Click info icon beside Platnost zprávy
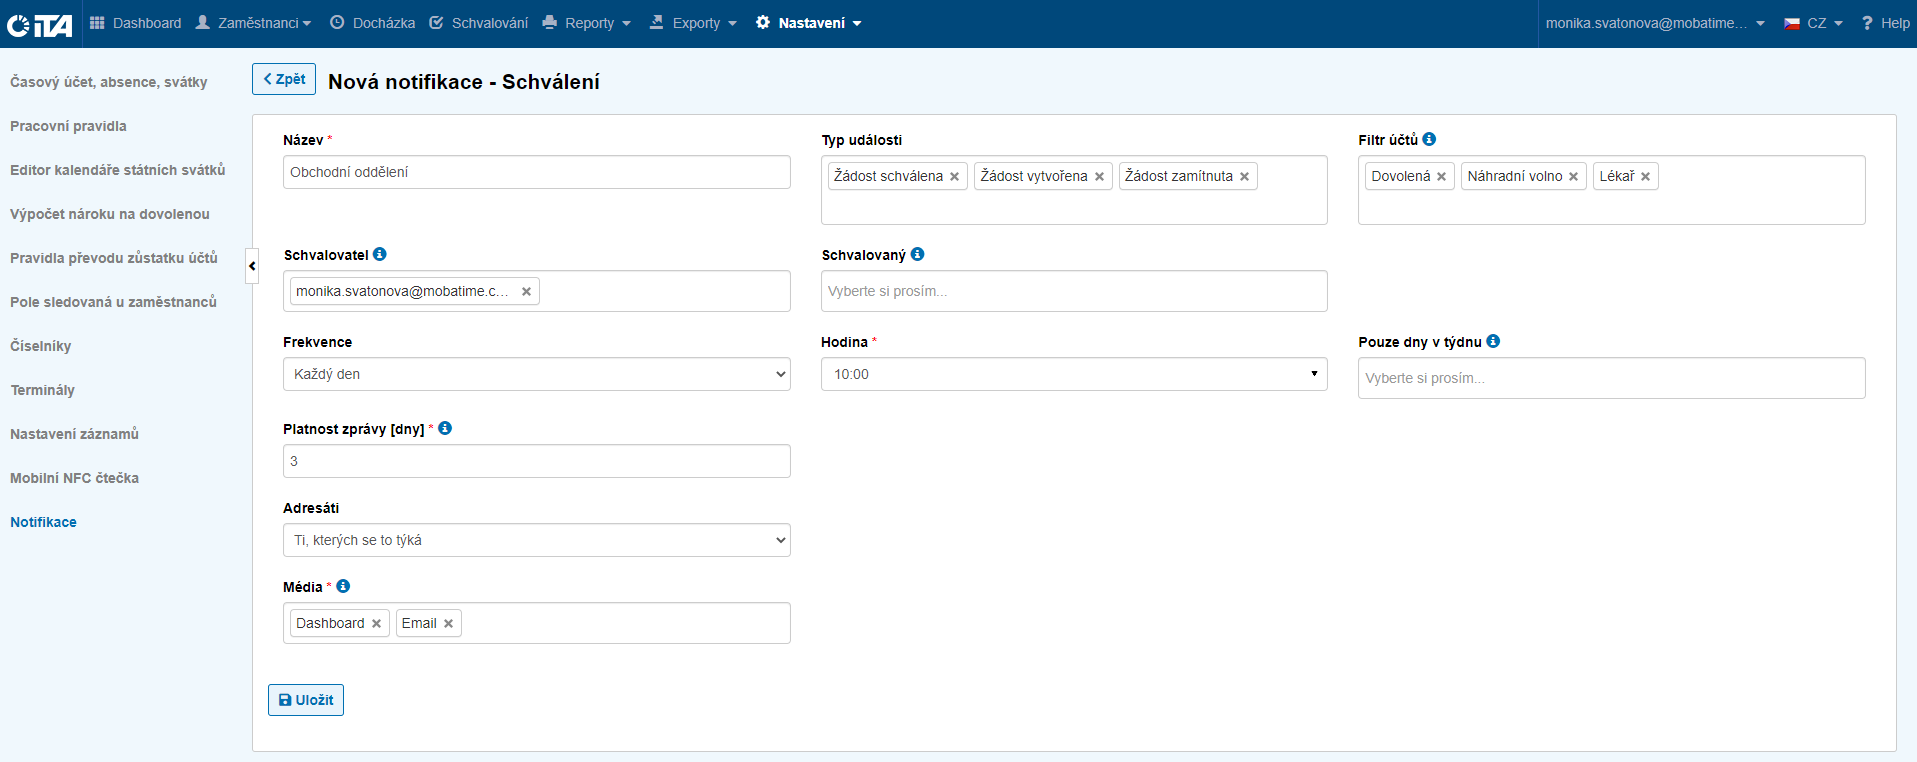Image resolution: width=1917 pixels, height=762 pixels. point(445,428)
